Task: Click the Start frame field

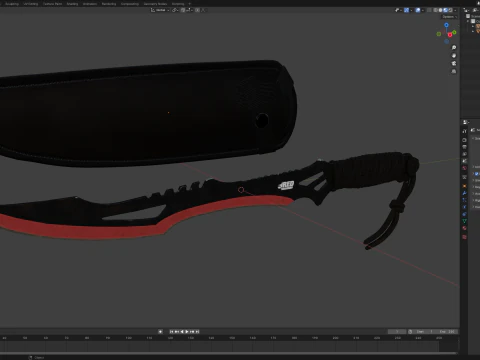Action: click(425, 332)
